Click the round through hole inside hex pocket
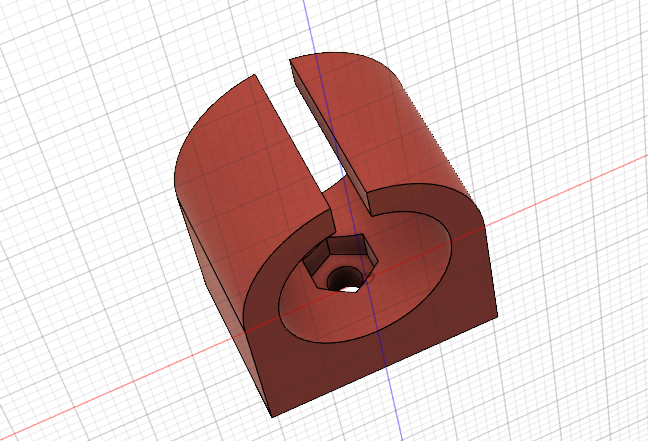 click(x=345, y=280)
